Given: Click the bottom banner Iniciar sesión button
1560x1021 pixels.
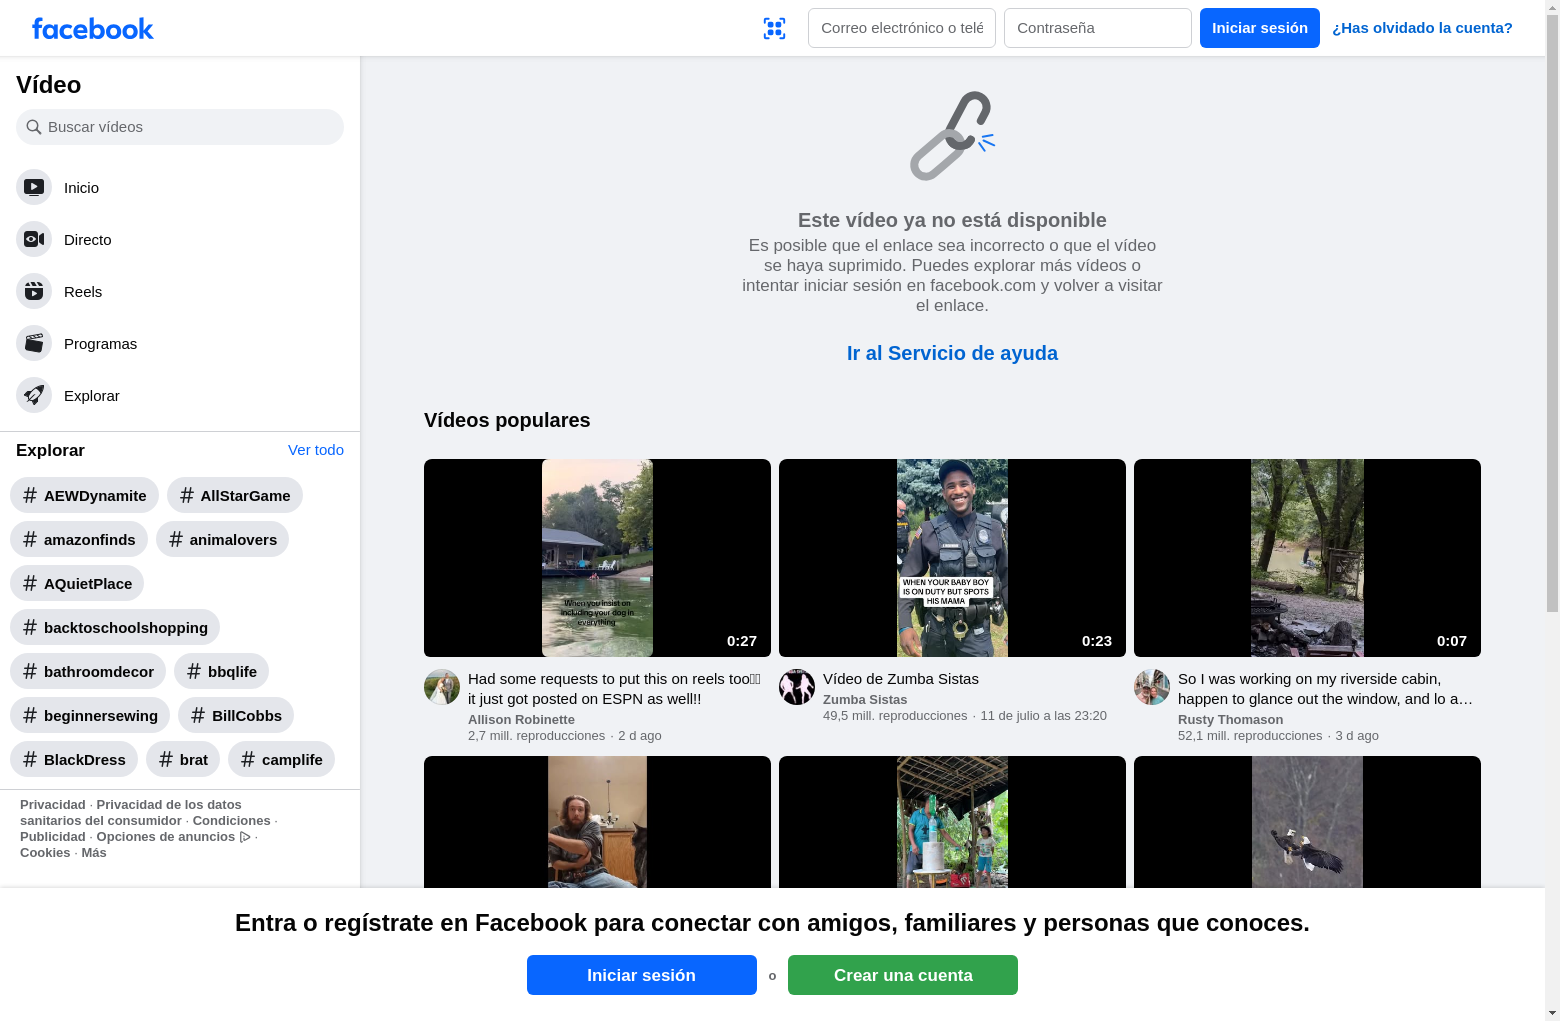Looking at the screenshot, I should [642, 975].
